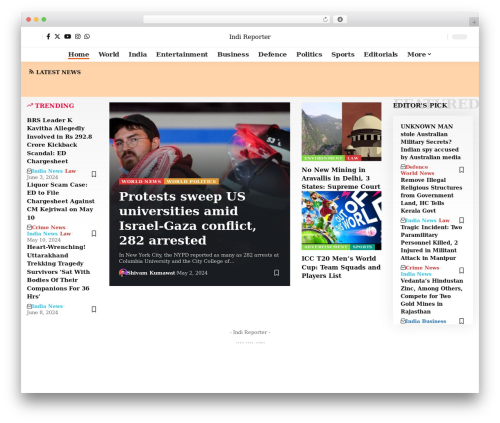Bookmark the Protests sweep US universities story
The height and width of the screenshot is (423, 500).
pos(276,273)
